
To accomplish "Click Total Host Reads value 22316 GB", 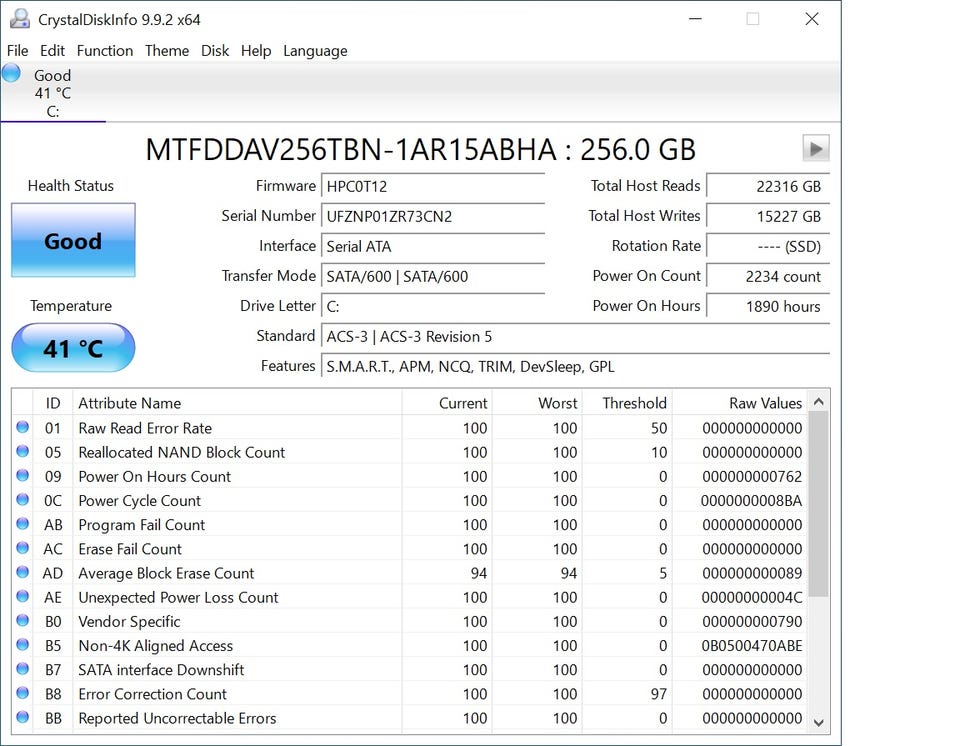I will [768, 186].
